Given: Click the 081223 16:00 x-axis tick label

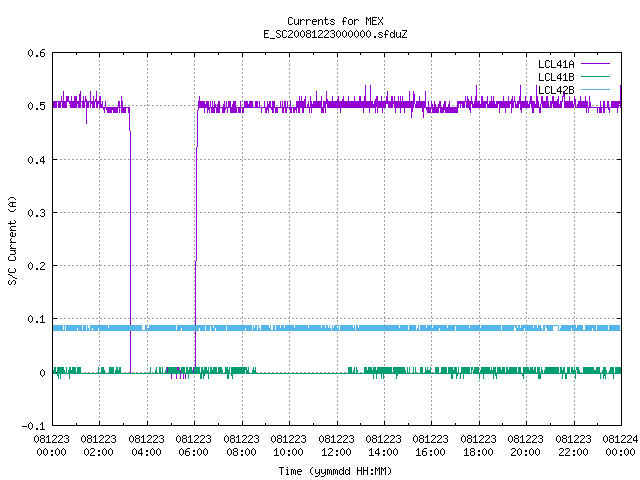Looking at the screenshot, I should 431,445.
